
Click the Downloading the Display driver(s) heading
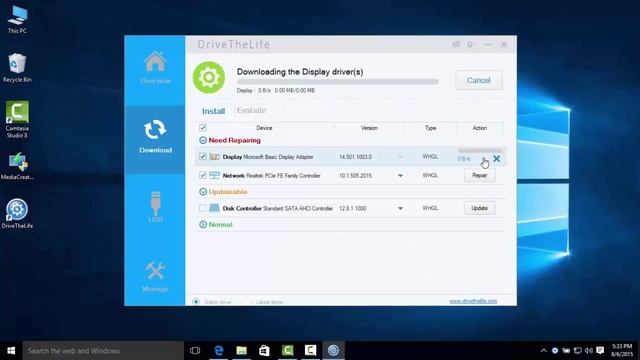click(300, 72)
